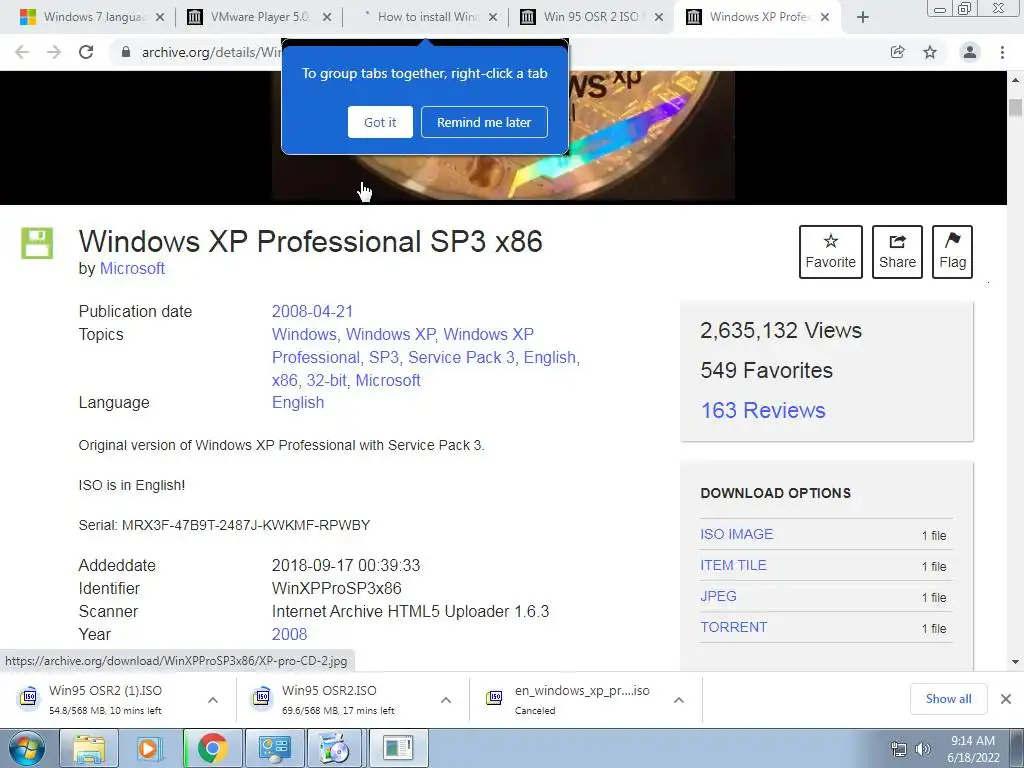Switch to the Win 95 OSR 2 ISO tab
This screenshot has height=768, width=1024.
[x=591, y=17]
